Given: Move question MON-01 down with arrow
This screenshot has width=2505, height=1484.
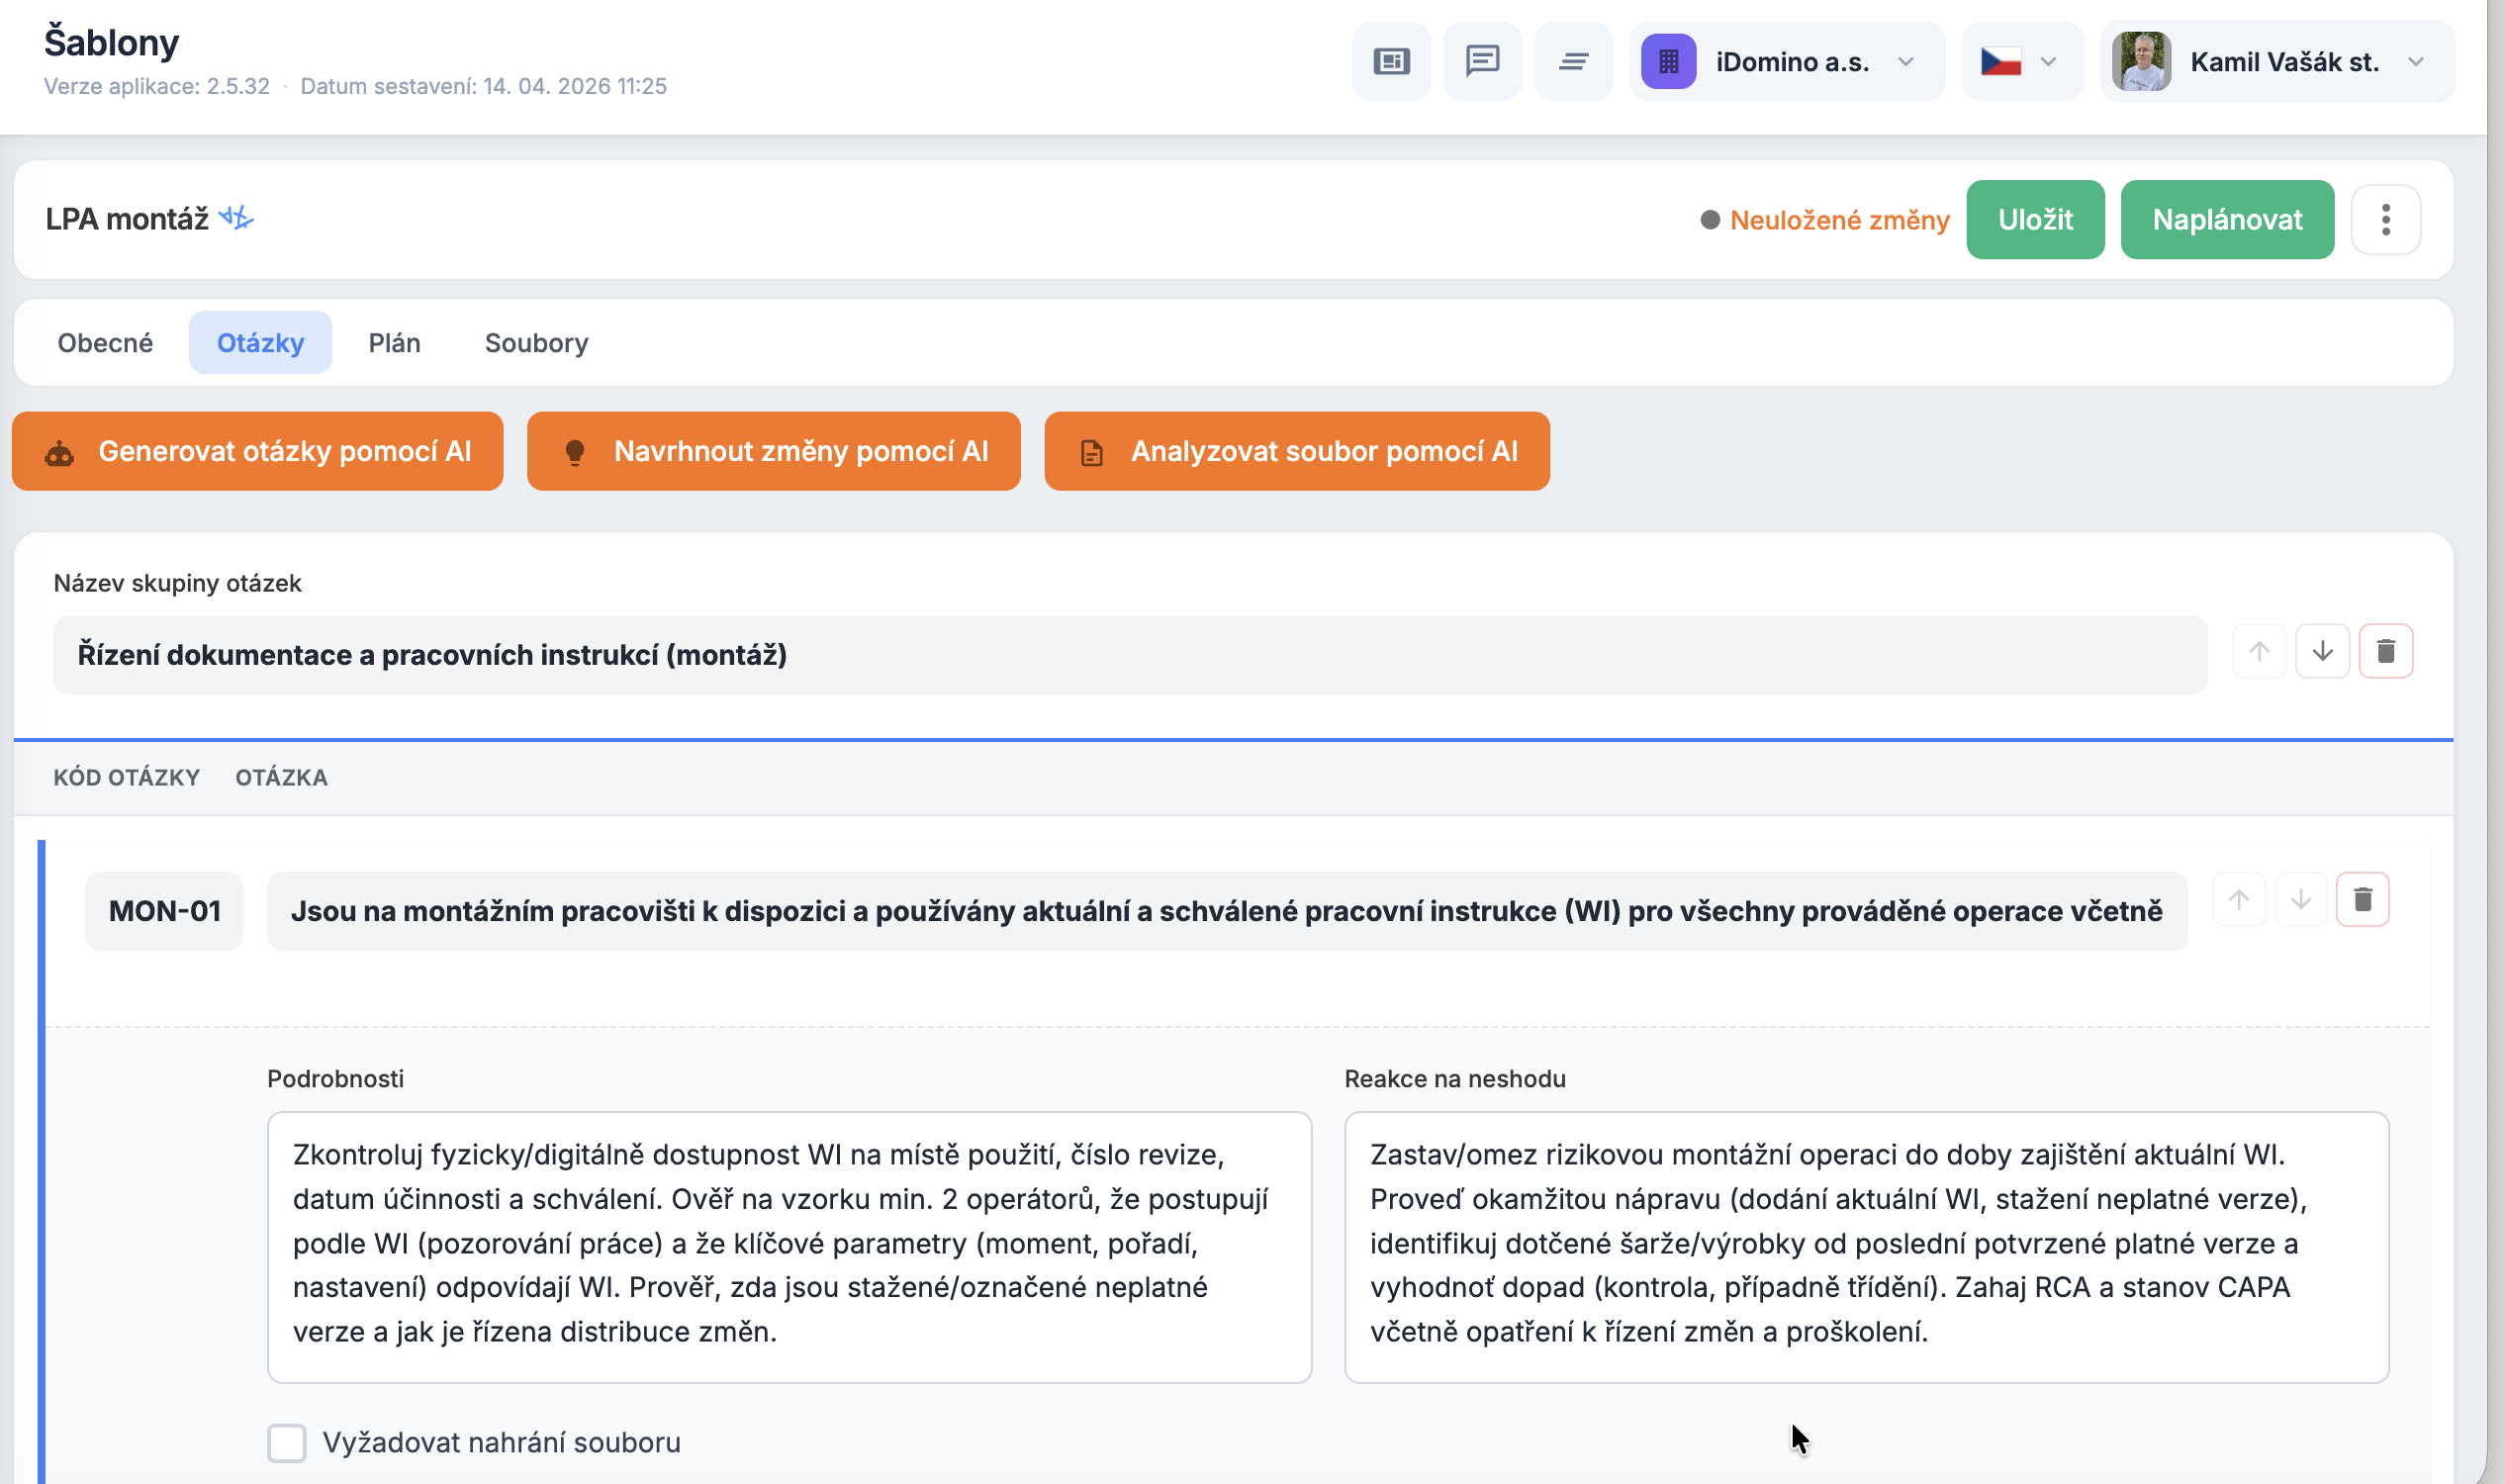Looking at the screenshot, I should click(x=2300, y=900).
